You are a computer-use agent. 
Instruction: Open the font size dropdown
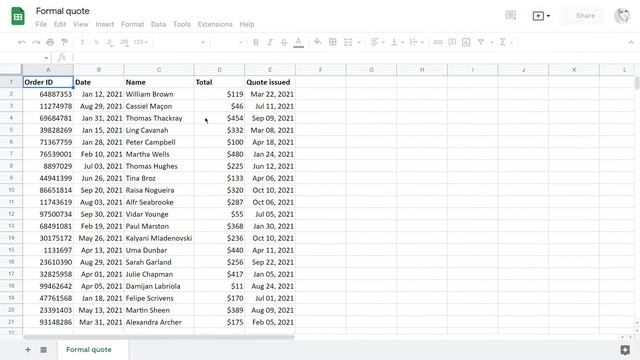[x=227, y=42]
